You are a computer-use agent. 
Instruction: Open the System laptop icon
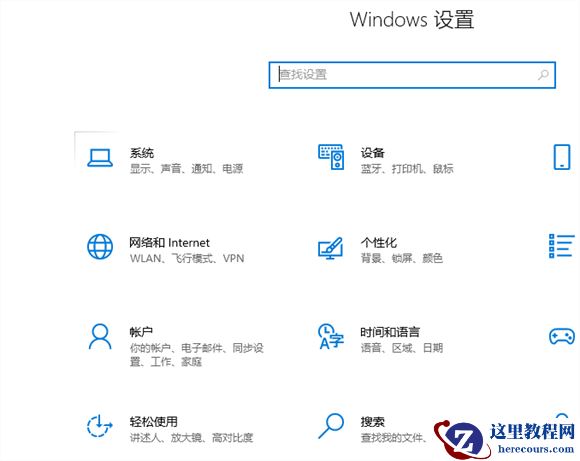[x=100, y=158]
